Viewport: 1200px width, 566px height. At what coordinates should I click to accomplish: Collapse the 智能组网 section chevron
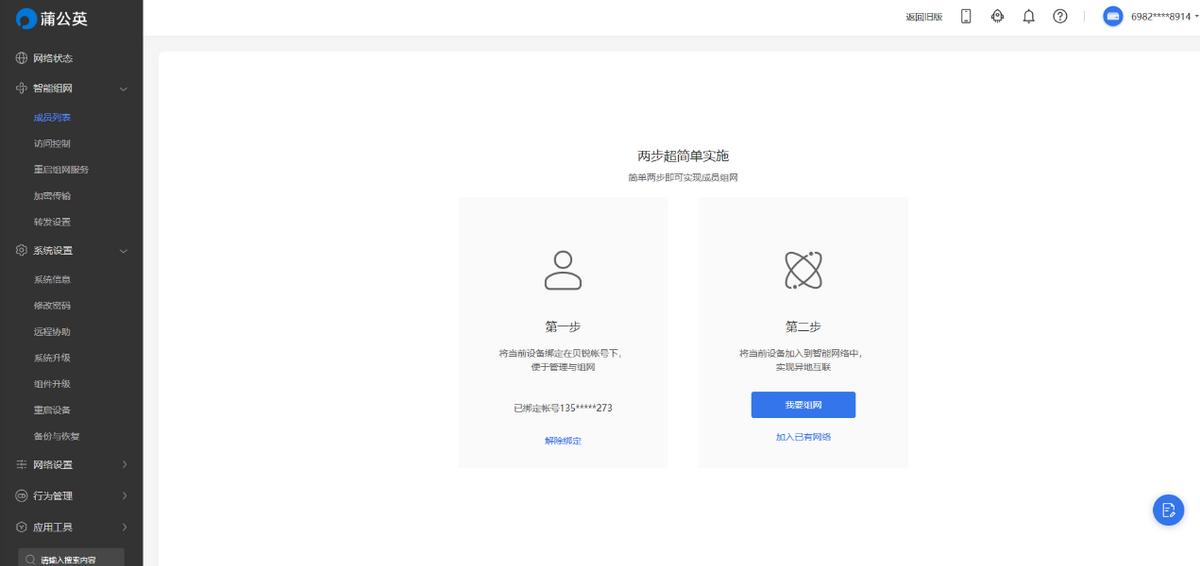click(x=124, y=88)
